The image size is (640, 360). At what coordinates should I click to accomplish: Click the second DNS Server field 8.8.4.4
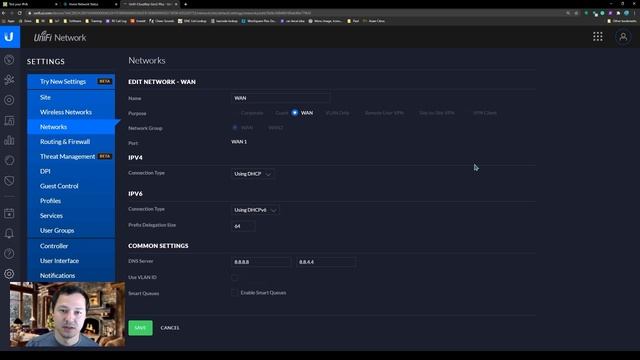click(326, 262)
